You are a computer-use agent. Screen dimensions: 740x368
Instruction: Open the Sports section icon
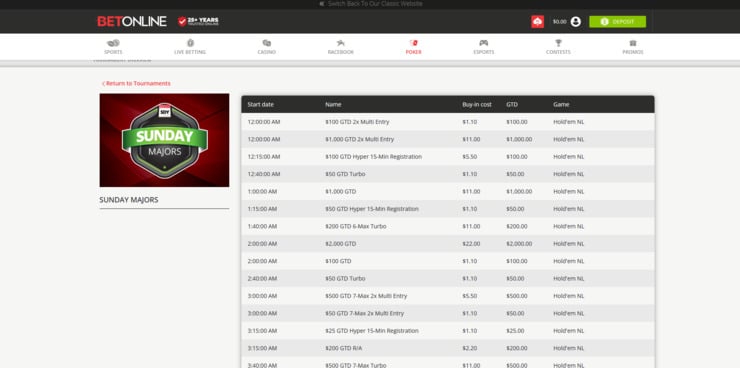[113, 43]
